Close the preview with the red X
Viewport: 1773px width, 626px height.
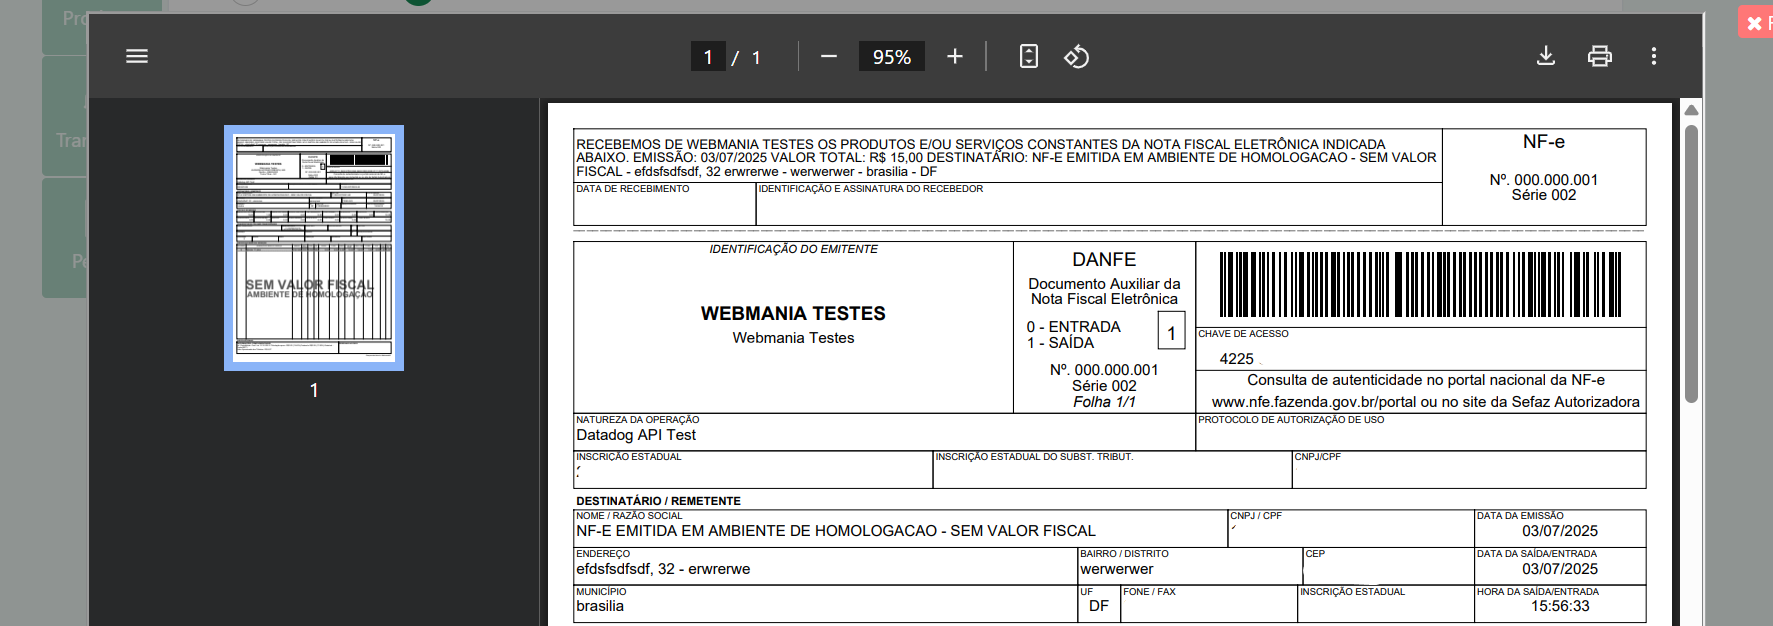[x=1755, y=22]
